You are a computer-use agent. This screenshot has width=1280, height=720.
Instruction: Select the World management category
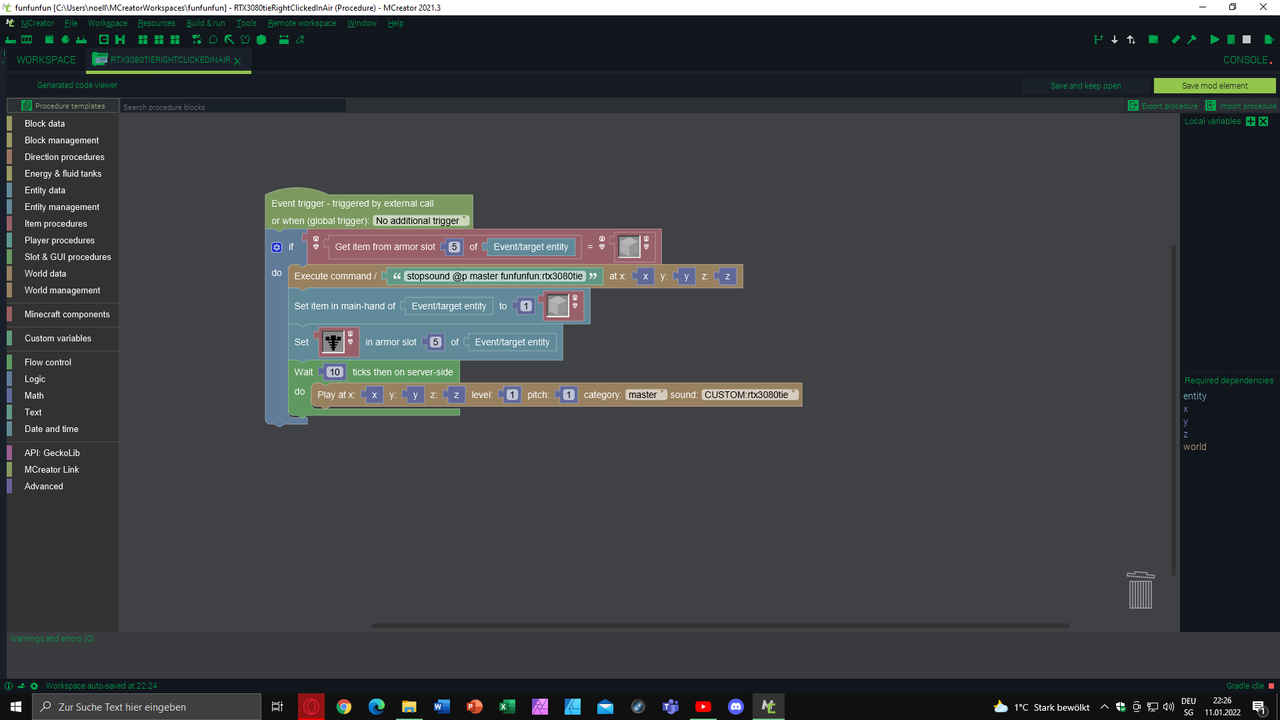62,290
